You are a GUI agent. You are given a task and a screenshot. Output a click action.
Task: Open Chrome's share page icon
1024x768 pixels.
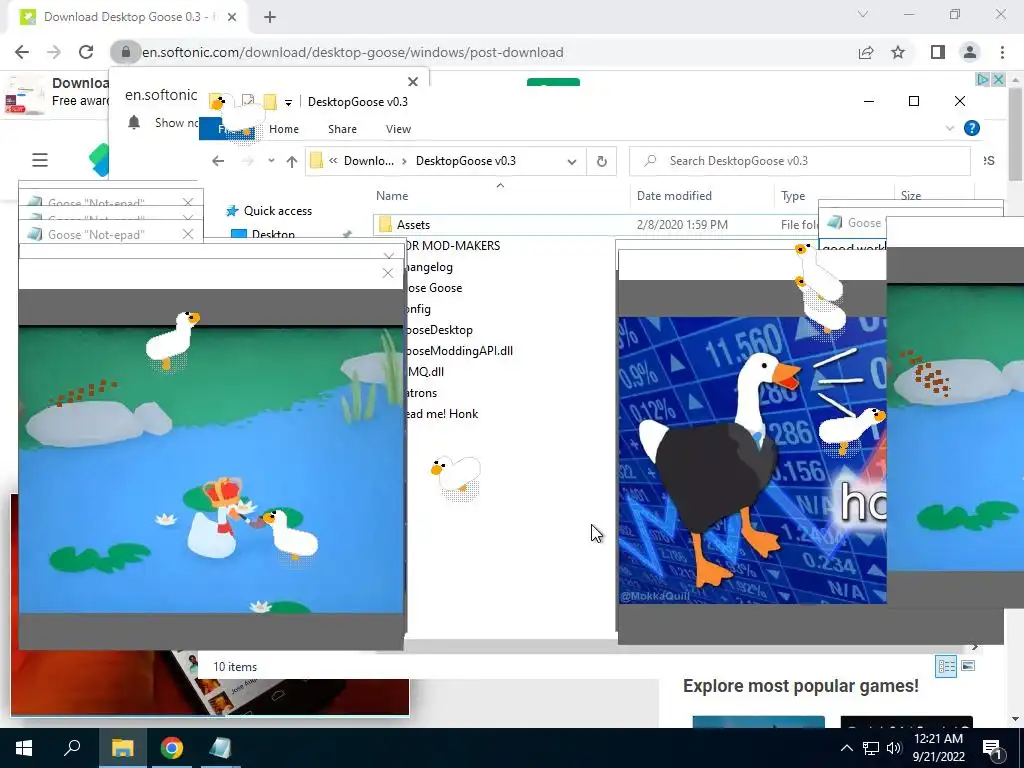[x=866, y=52]
